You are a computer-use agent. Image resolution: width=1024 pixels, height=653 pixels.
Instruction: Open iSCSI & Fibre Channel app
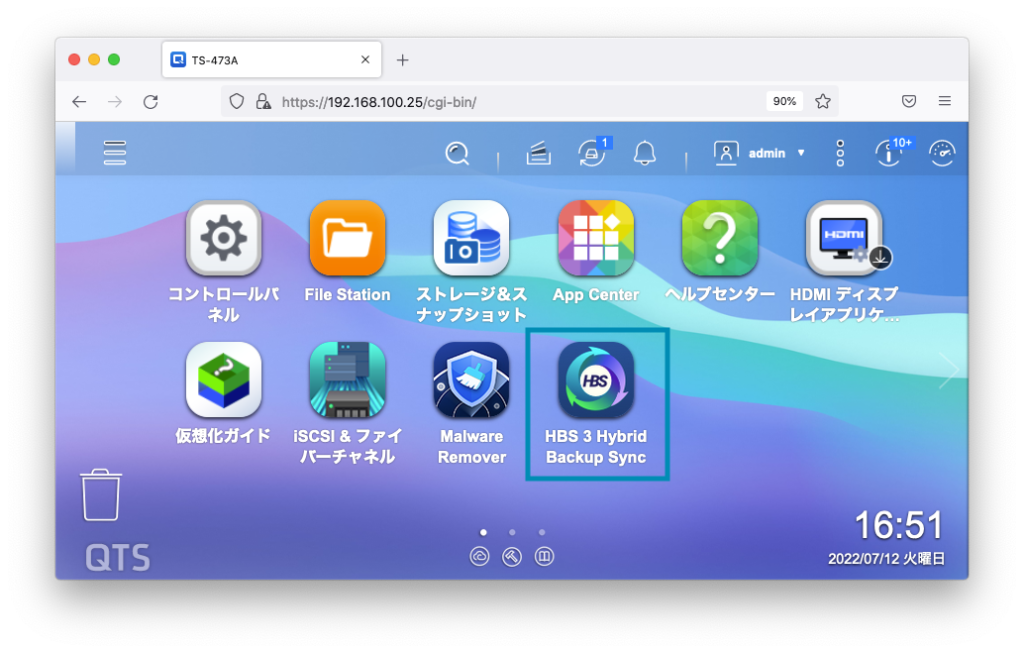[x=347, y=380]
